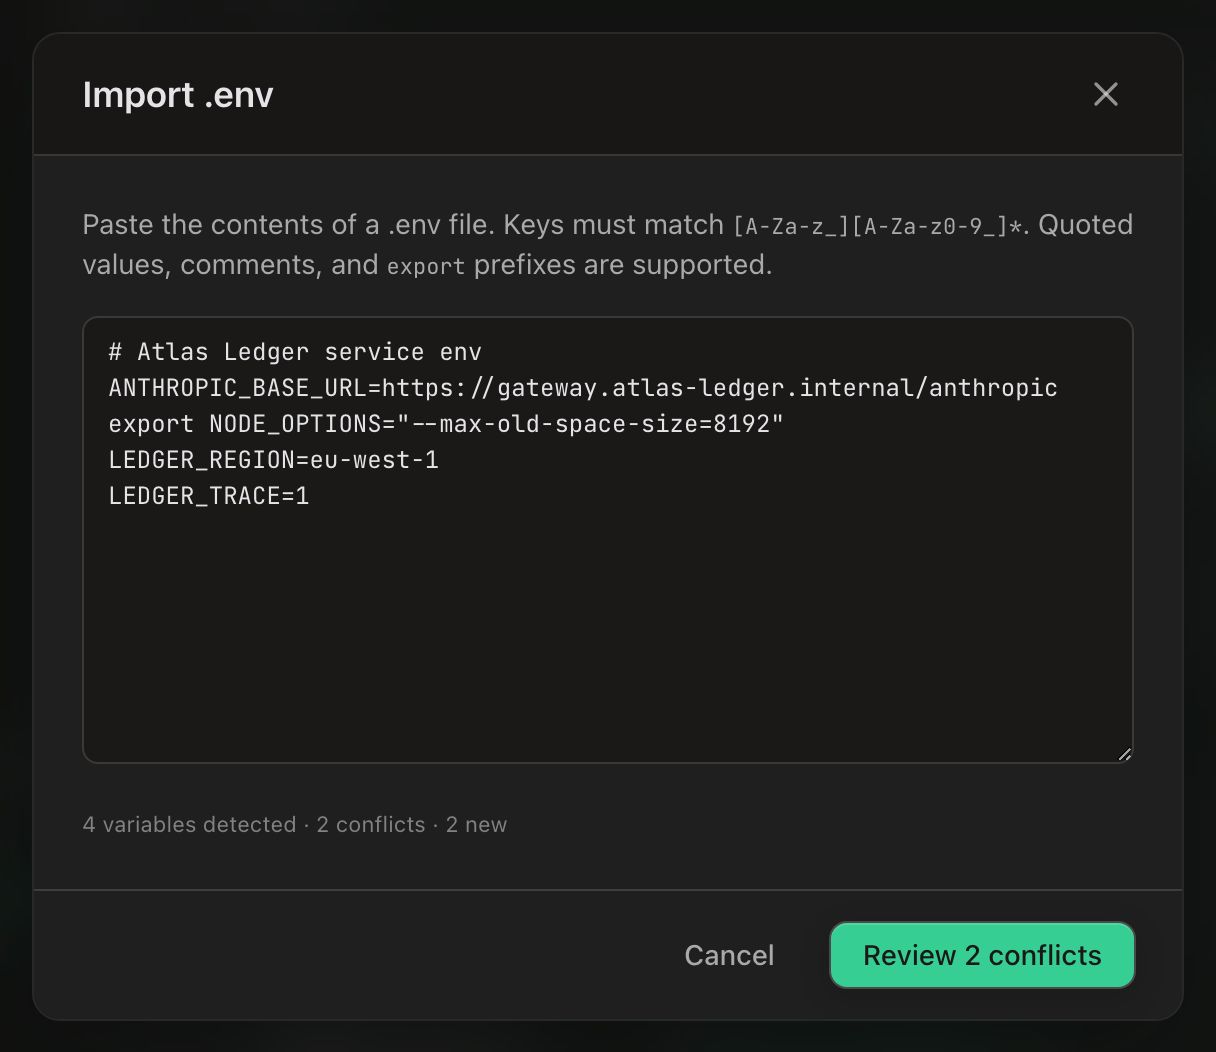Click the 'export' code word in description
This screenshot has height=1052, width=1216.
click(x=426, y=267)
